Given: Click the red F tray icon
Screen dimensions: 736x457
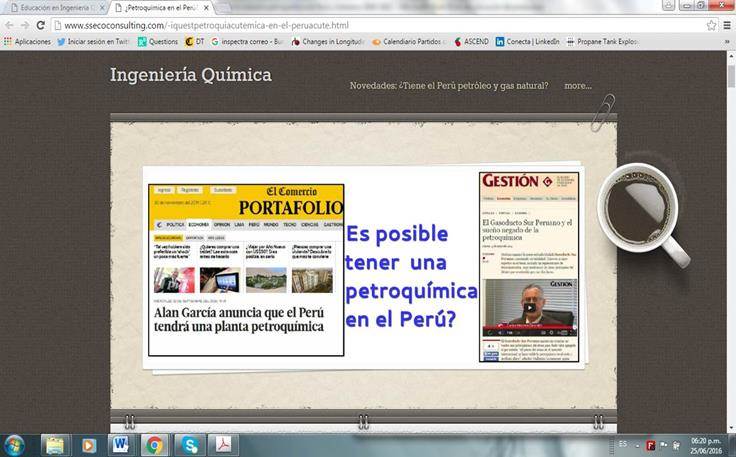Looking at the screenshot, I should point(651,445).
